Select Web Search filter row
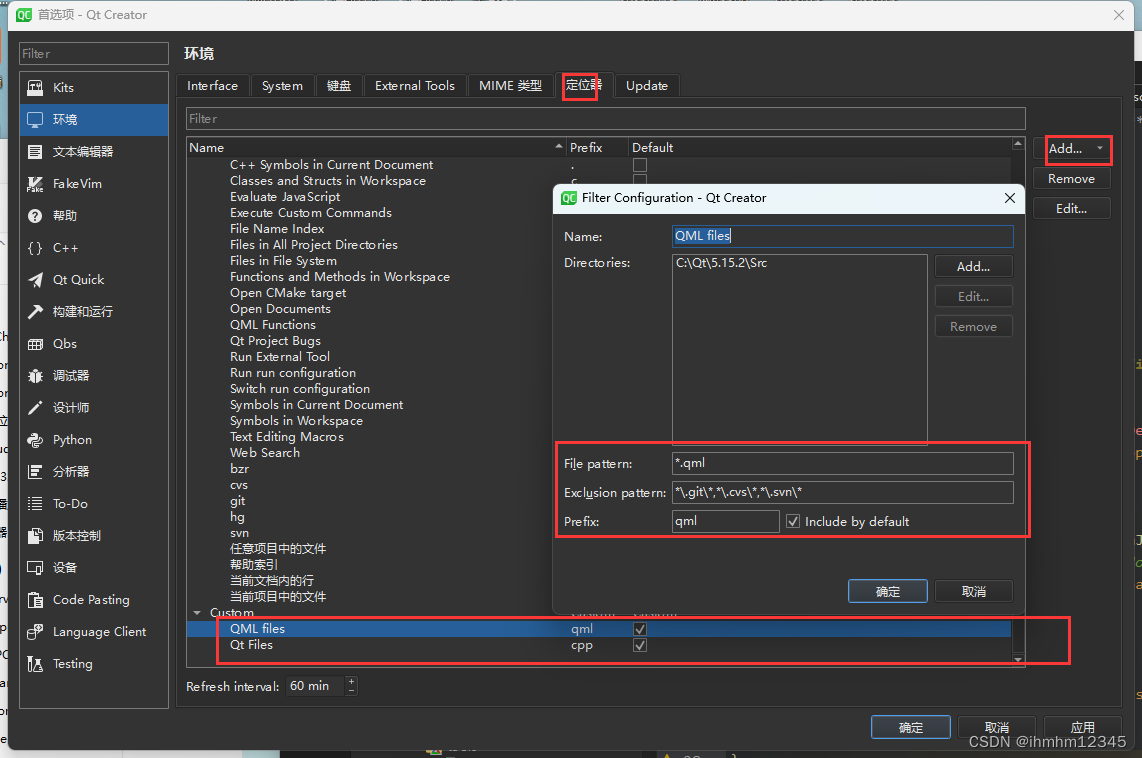Screen dimensions: 1142x758 [264, 453]
